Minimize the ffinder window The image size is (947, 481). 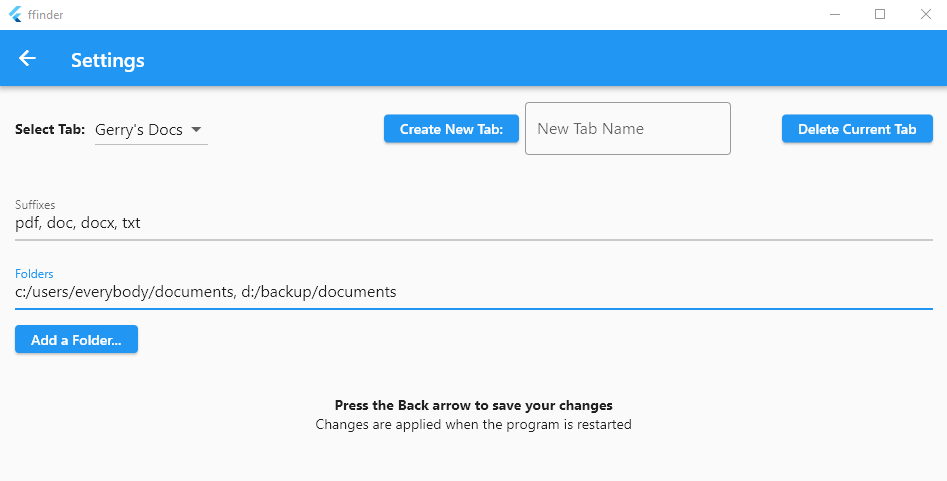(834, 15)
